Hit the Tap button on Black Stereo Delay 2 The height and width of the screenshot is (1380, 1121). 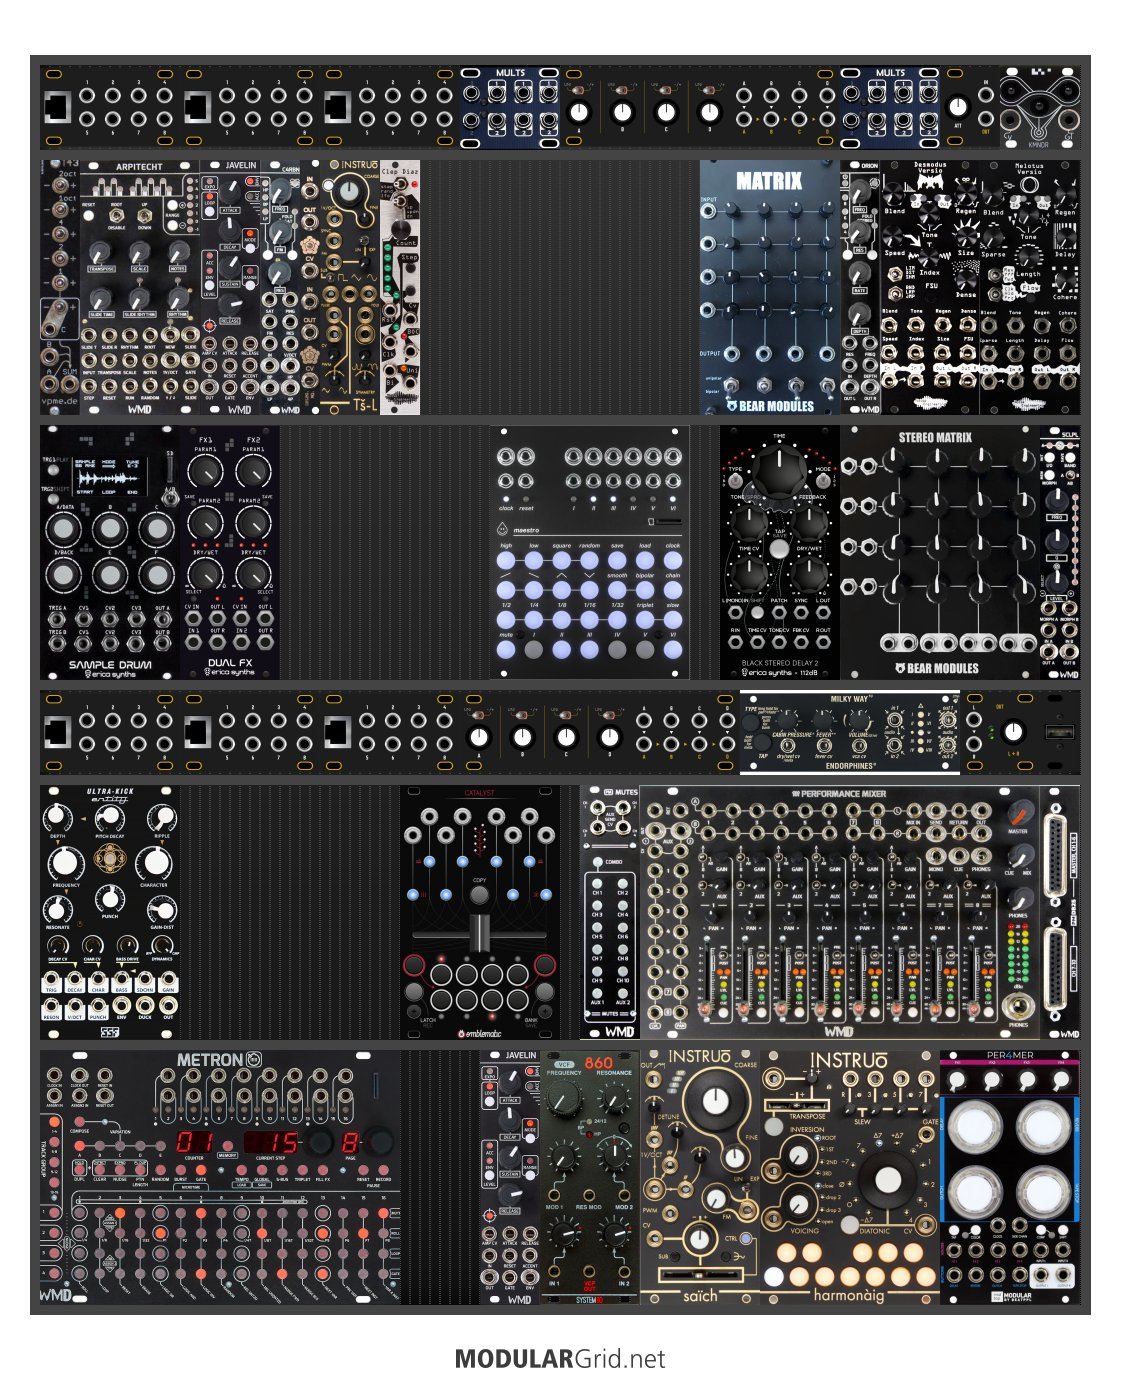pos(779,548)
